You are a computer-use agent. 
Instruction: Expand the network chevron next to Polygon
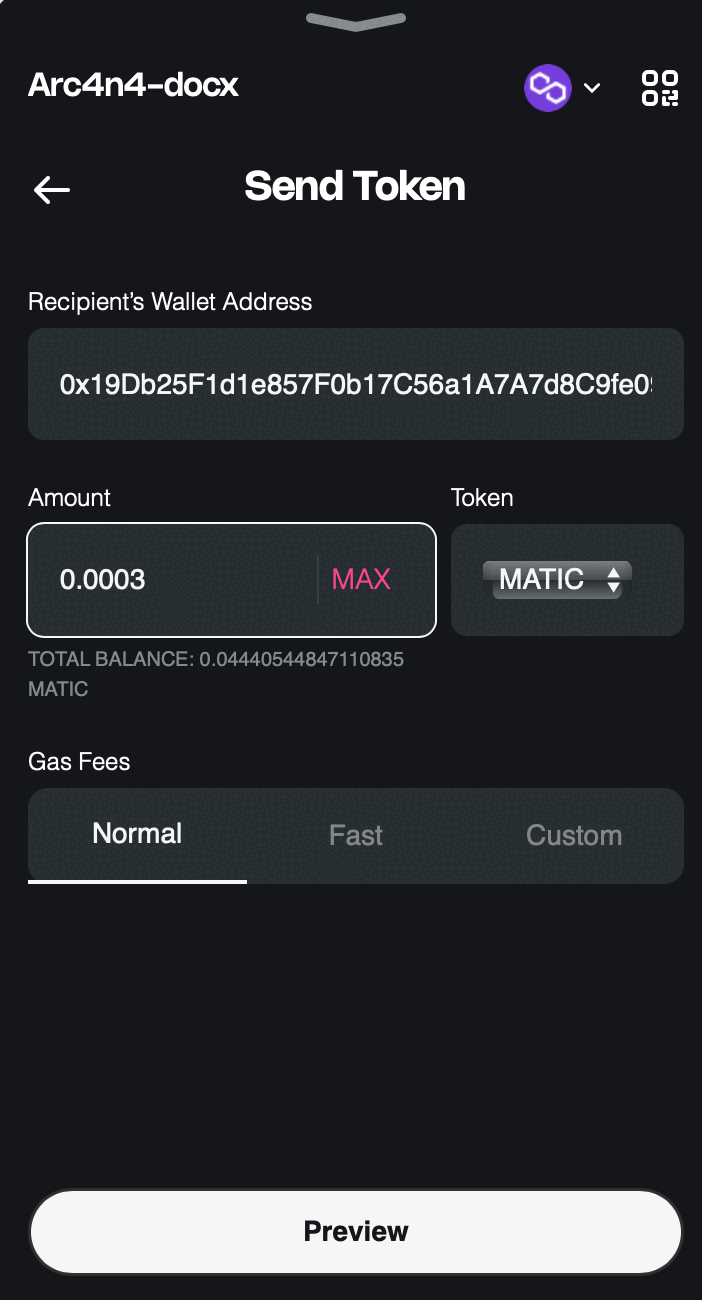592,88
